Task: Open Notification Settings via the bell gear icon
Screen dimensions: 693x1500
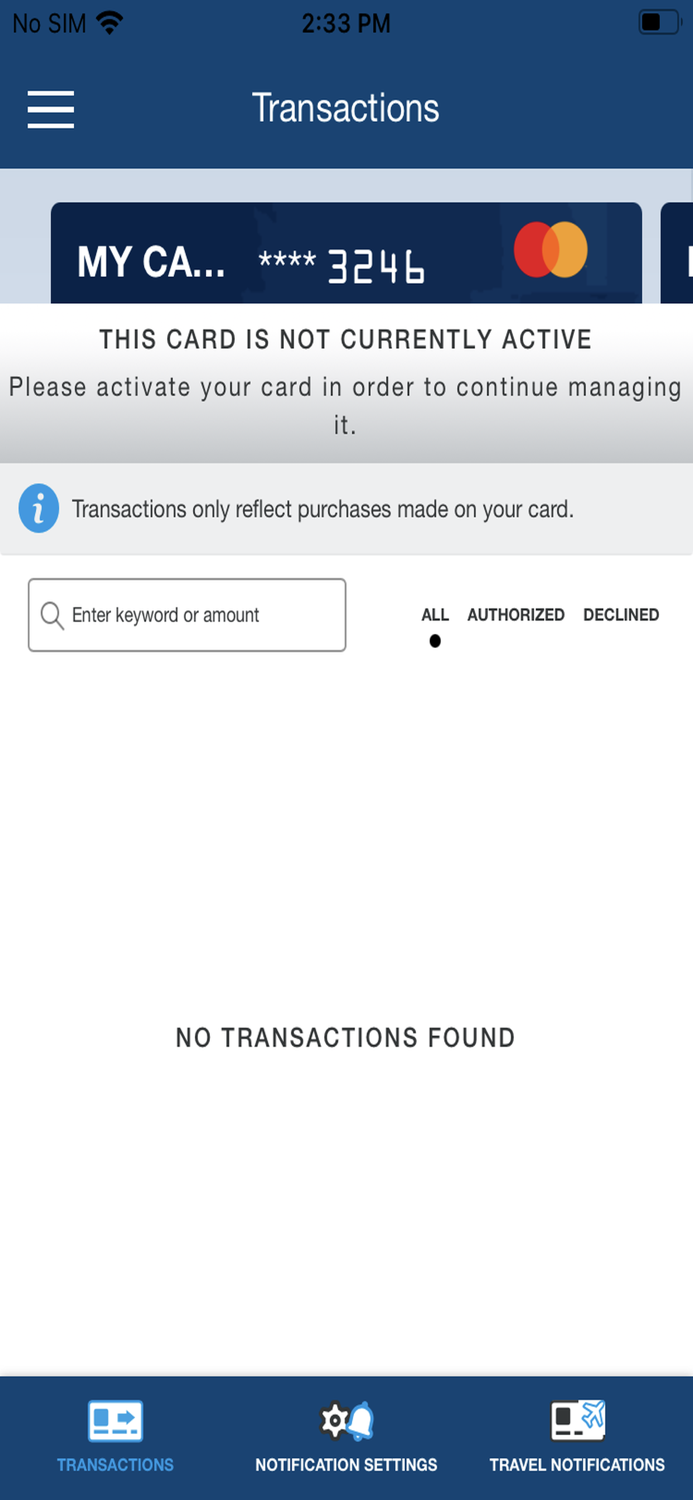Action: click(345, 1419)
